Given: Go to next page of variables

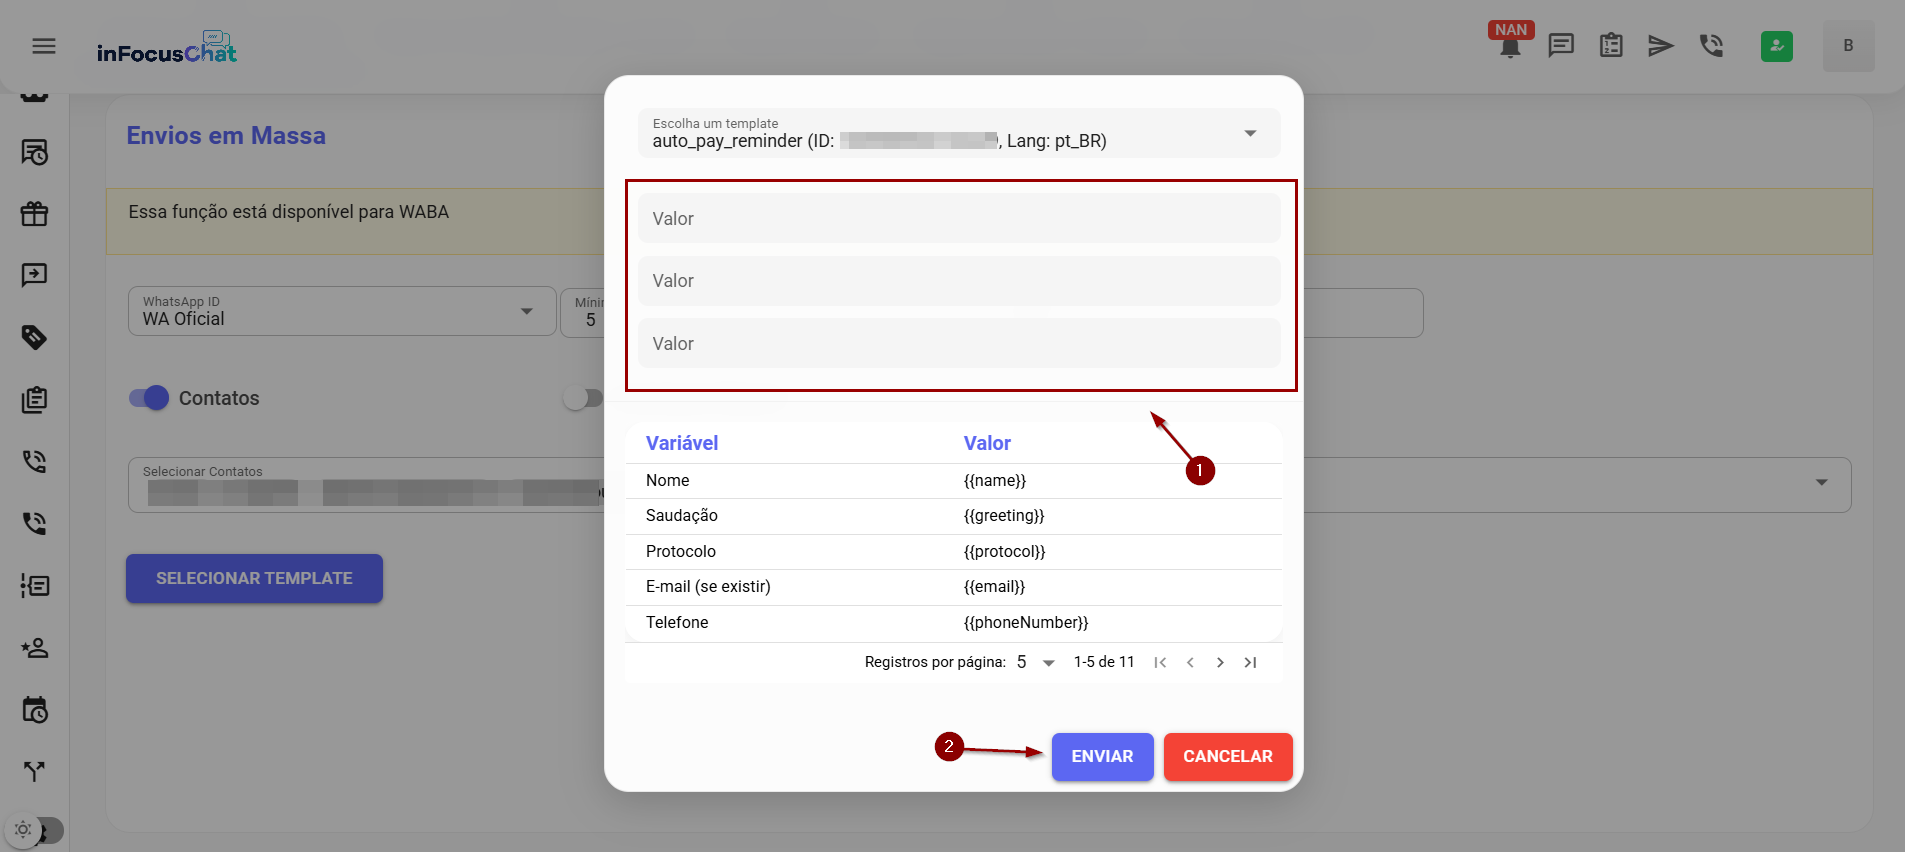Looking at the screenshot, I should [x=1220, y=662].
